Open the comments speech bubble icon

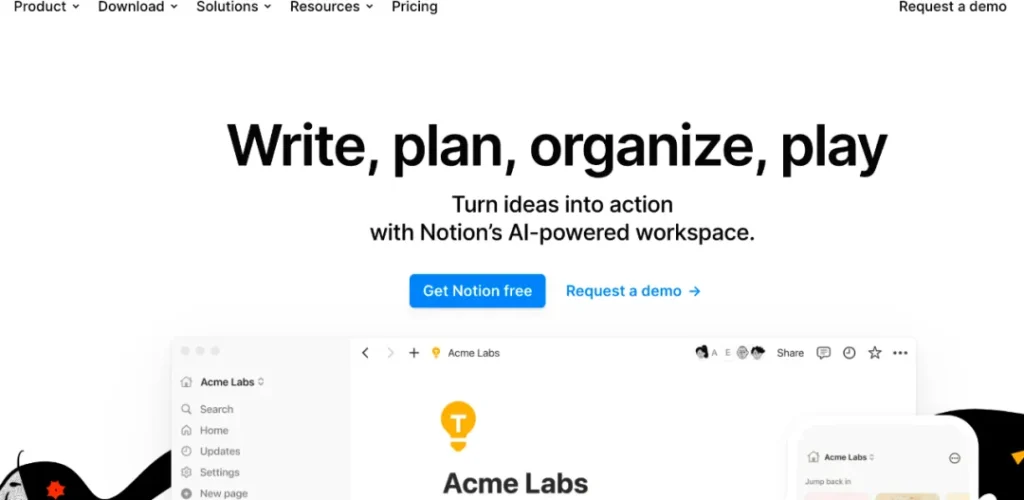824,353
